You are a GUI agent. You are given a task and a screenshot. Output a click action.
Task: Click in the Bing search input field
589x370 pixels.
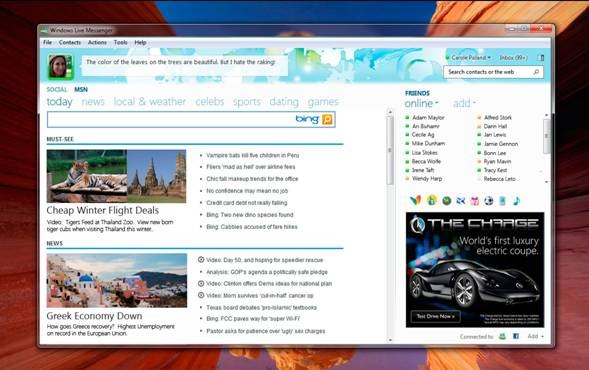click(171, 119)
